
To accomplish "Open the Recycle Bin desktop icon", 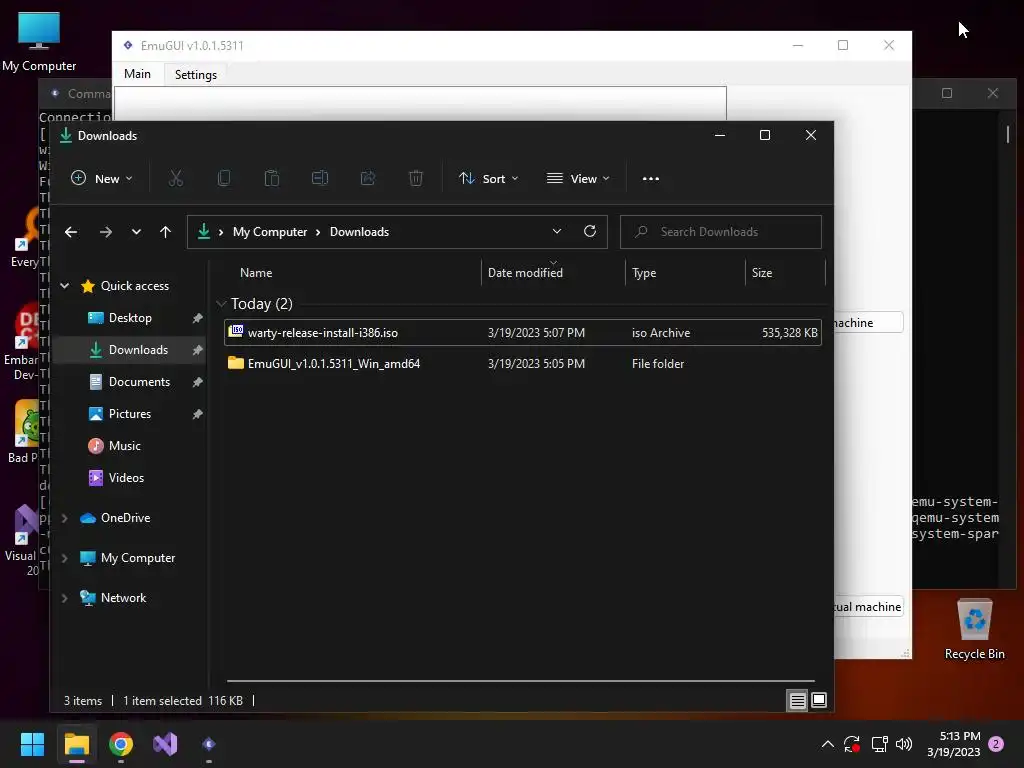I will (974, 630).
